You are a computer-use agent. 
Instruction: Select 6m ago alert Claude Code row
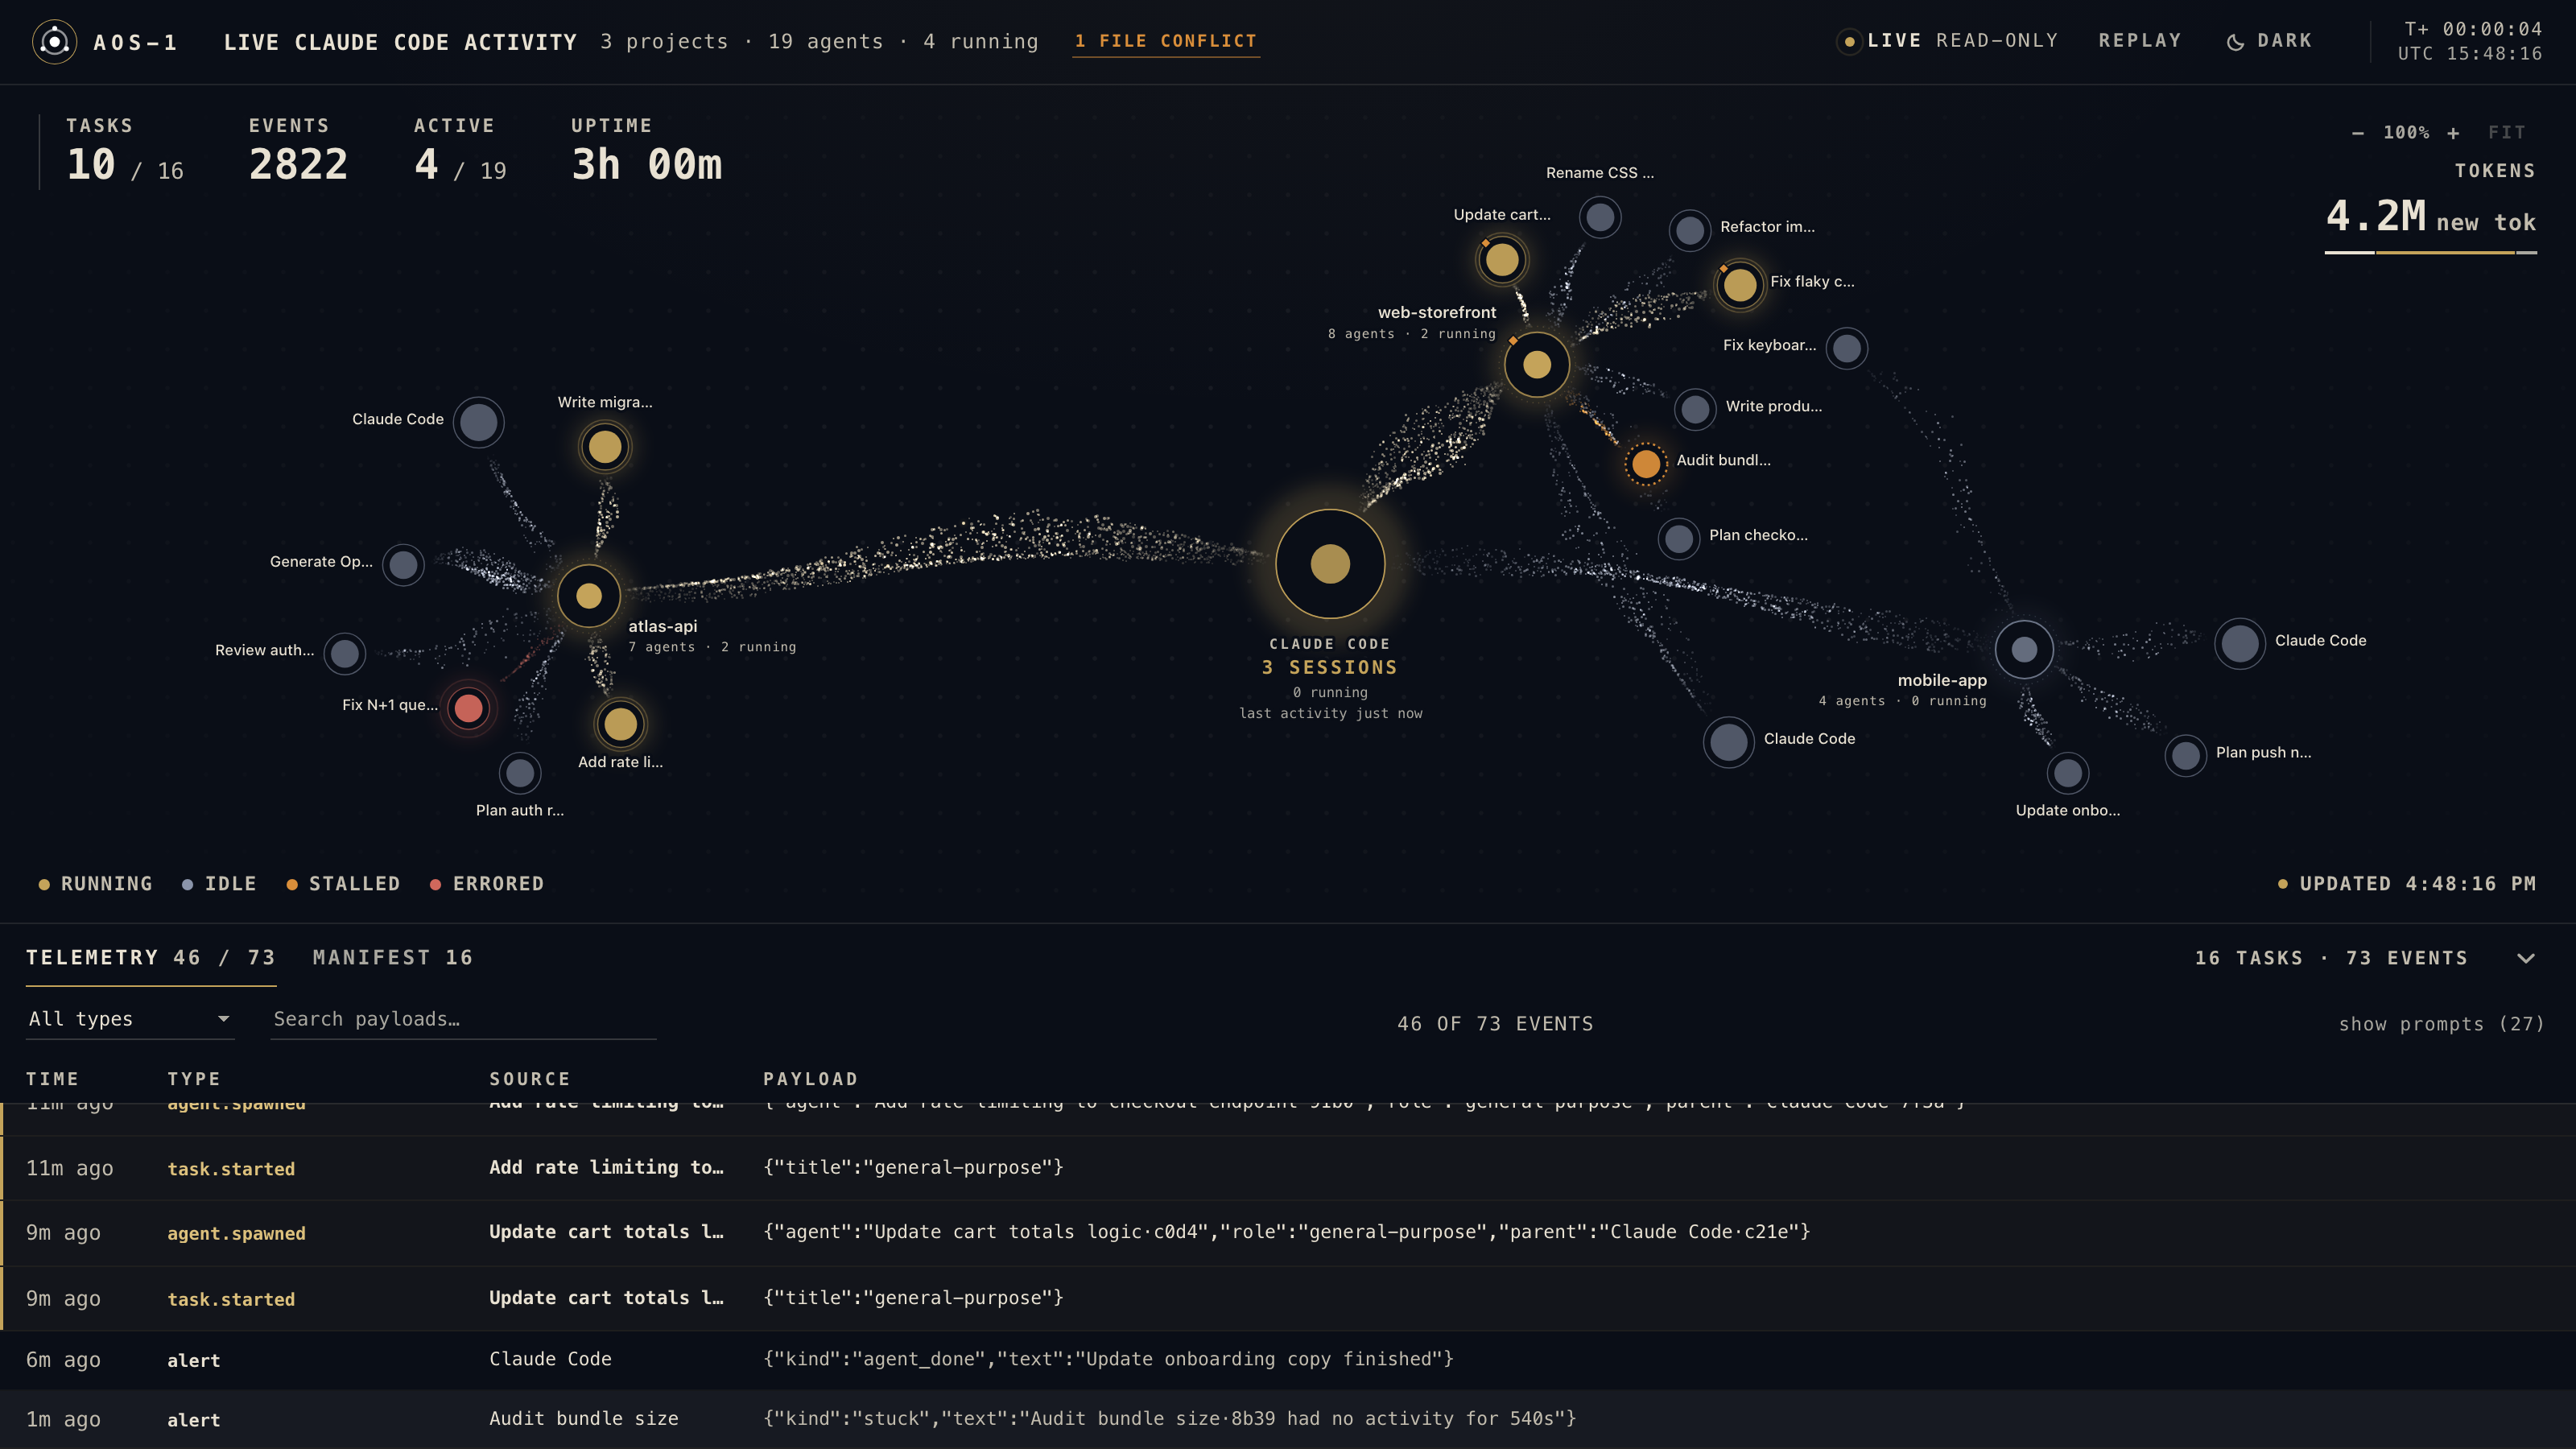[x=1288, y=1360]
